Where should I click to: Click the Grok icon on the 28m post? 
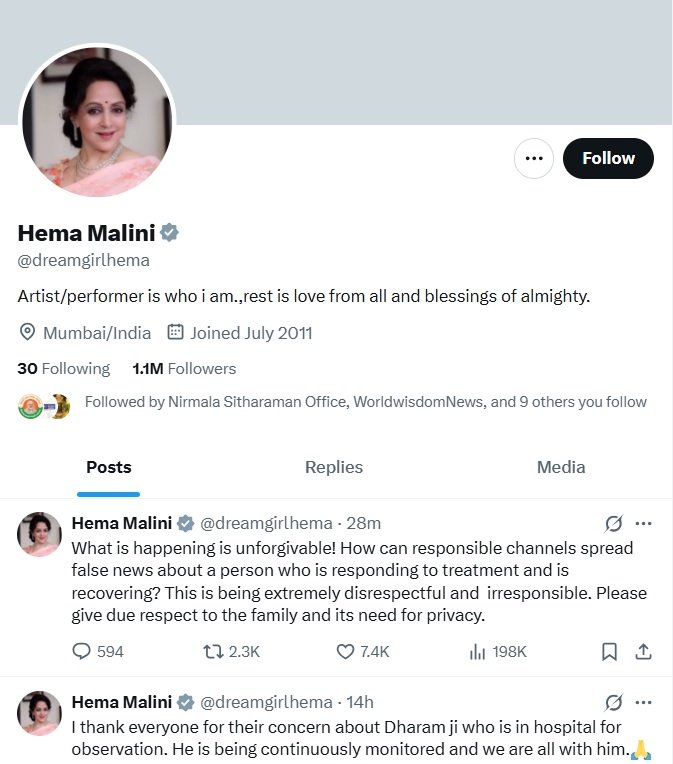[x=614, y=523]
